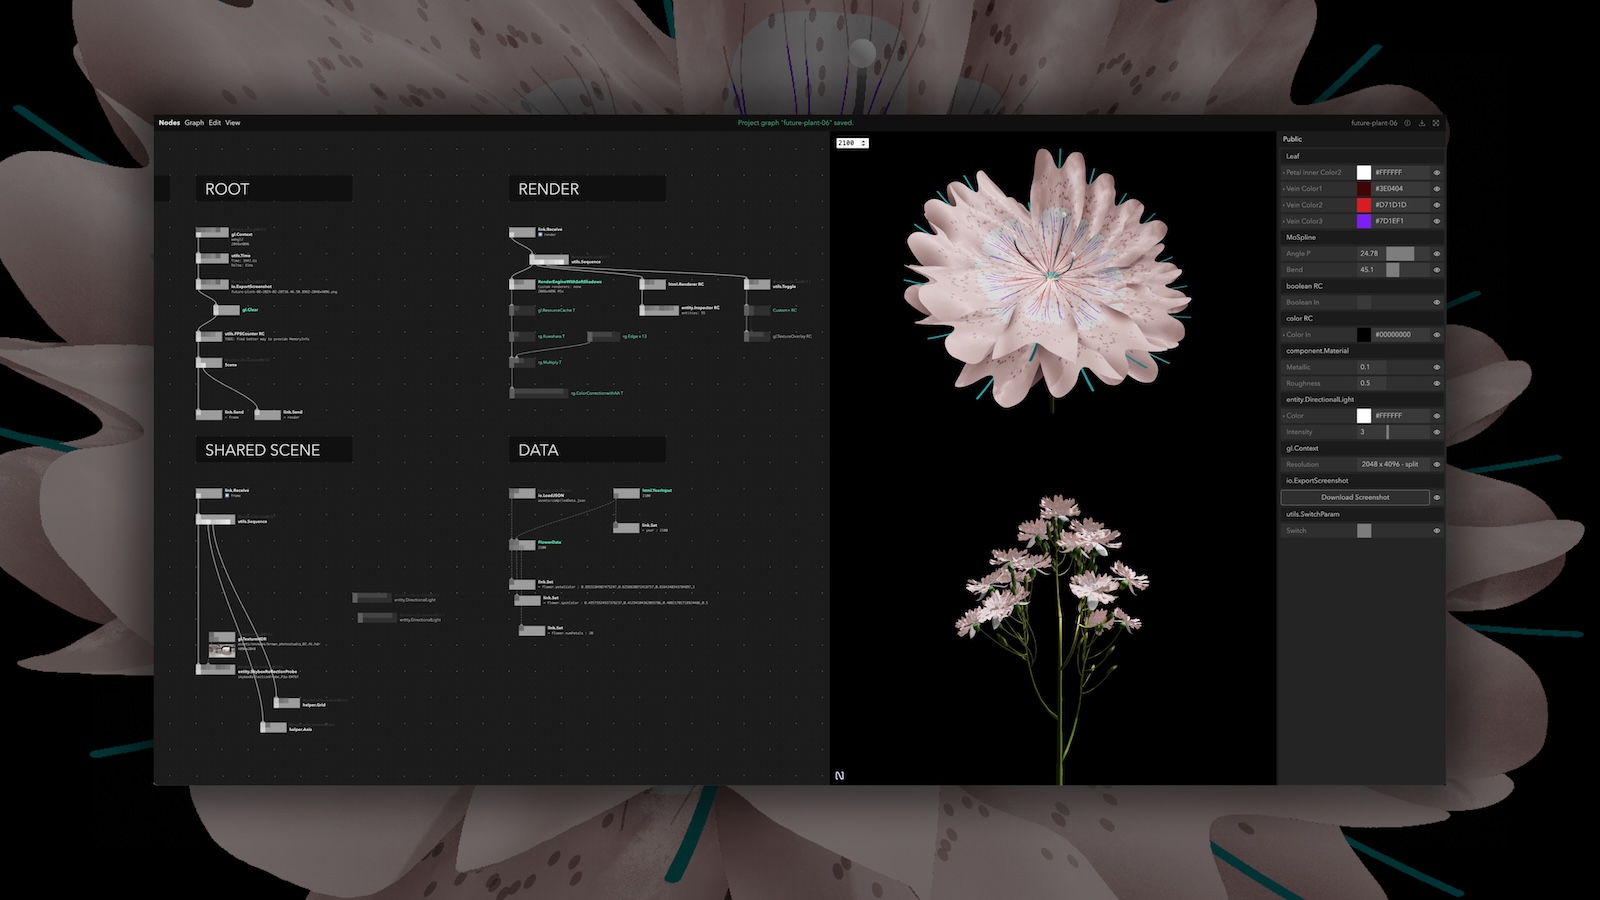Click the Download Screenshot button
Viewport: 1600px width, 900px height.
pyautogui.click(x=1355, y=497)
